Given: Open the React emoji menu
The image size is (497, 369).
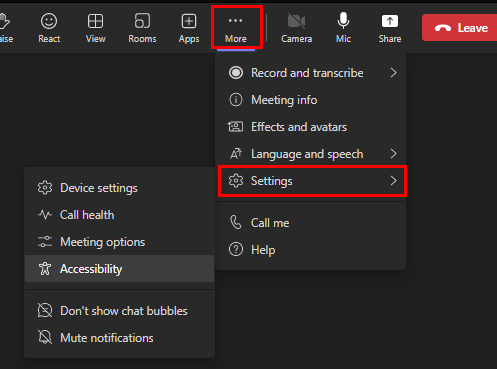Looking at the screenshot, I should [x=49, y=28].
